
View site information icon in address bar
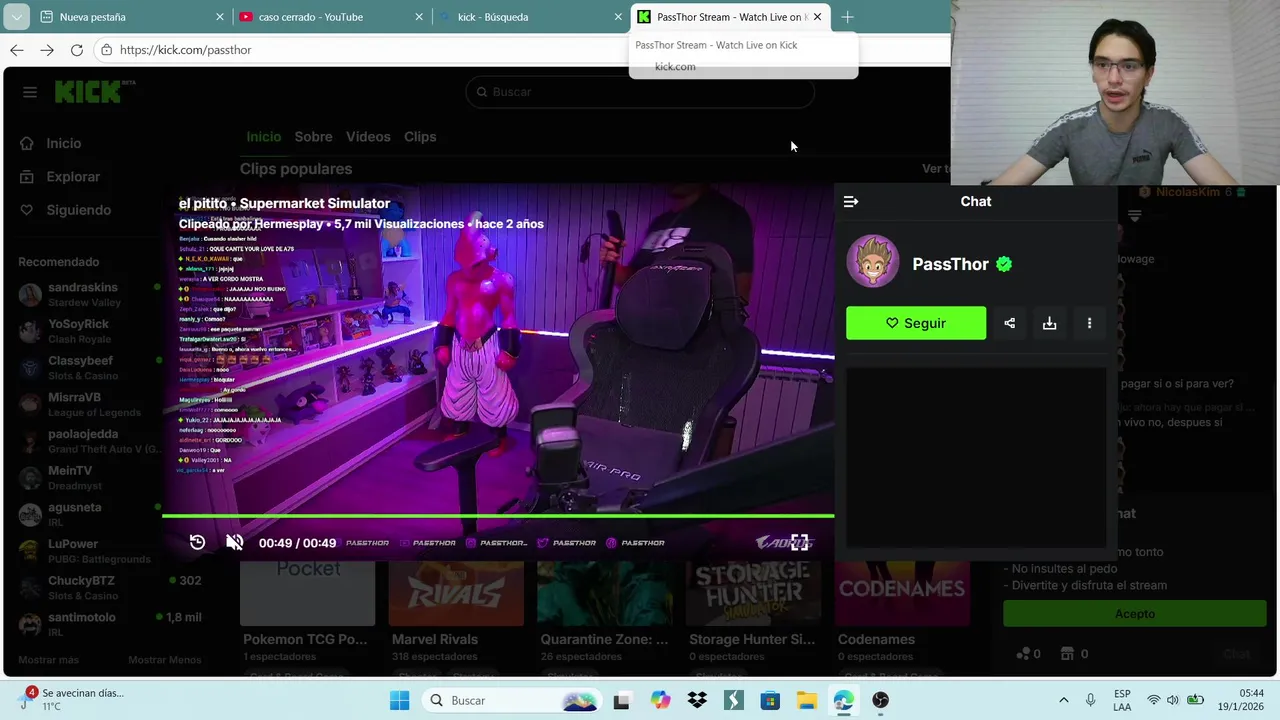click(x=106, y=50)
